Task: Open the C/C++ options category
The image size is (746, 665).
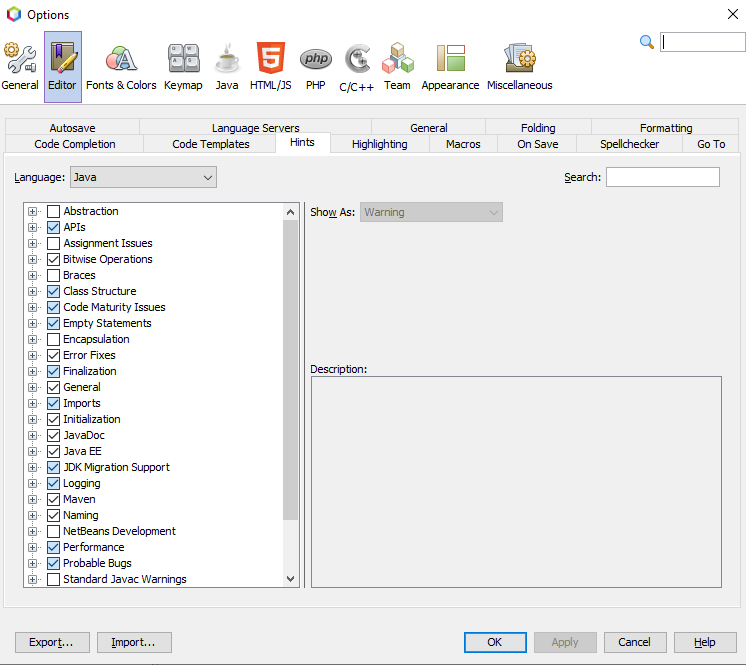Action: (357, 66)
